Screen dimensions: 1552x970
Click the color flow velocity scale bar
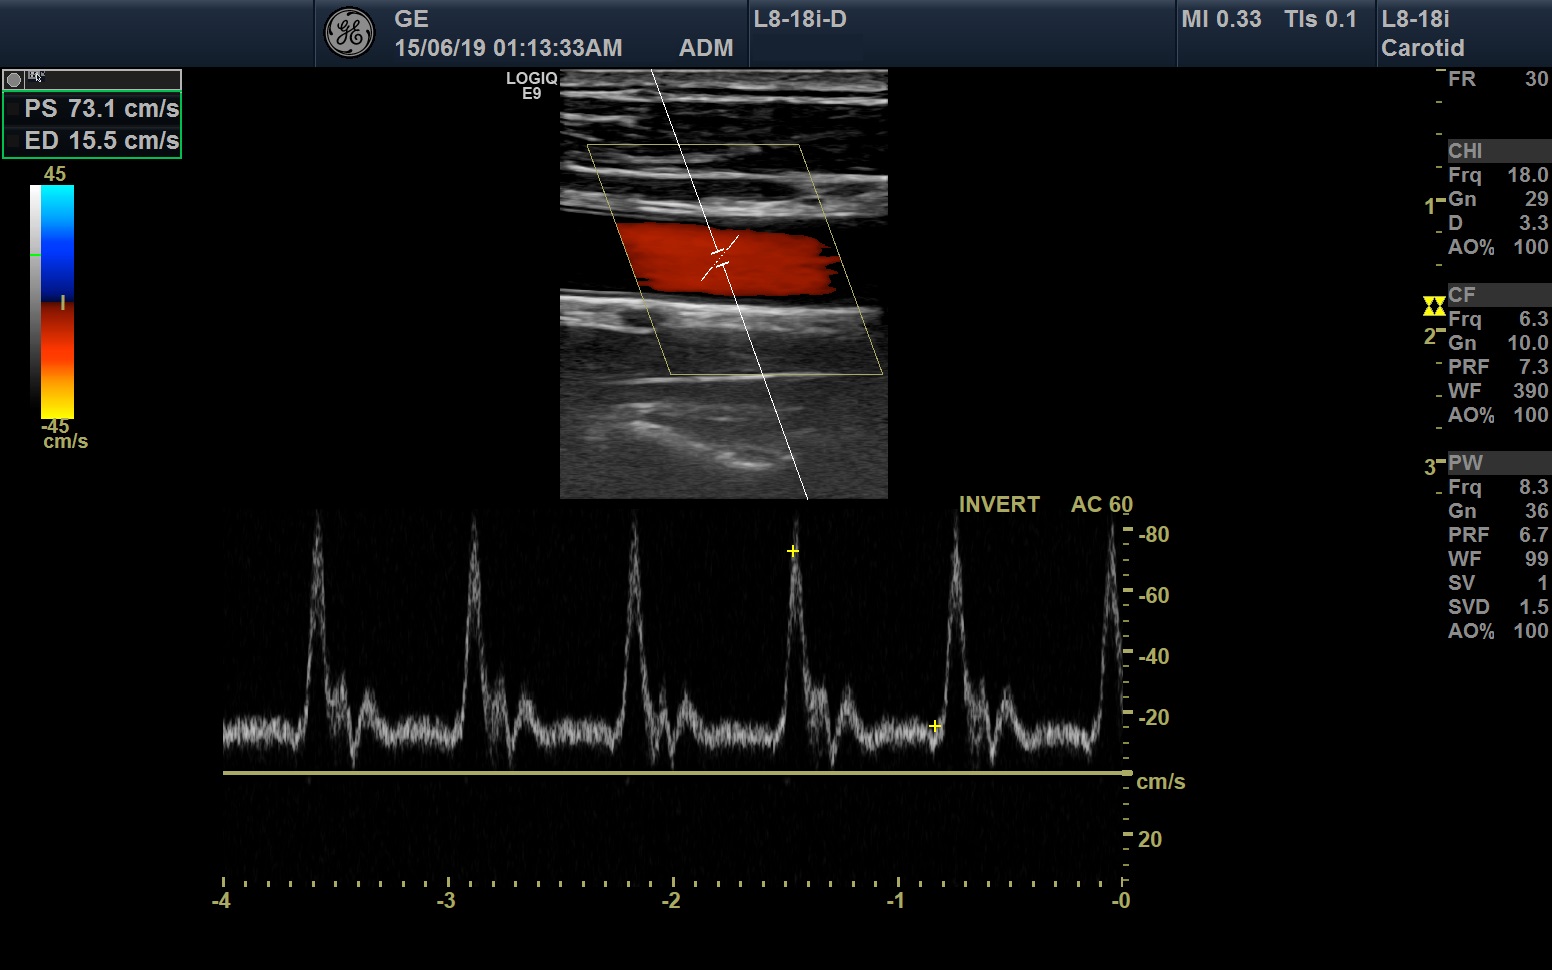coord(57,302)
